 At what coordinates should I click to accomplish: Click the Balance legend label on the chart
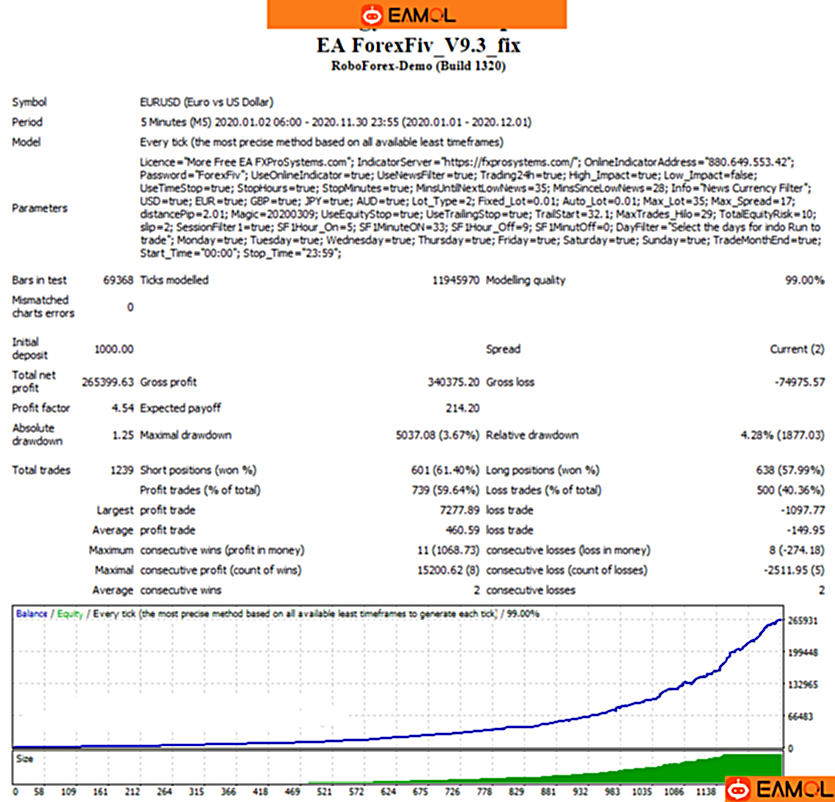[31, 614]
